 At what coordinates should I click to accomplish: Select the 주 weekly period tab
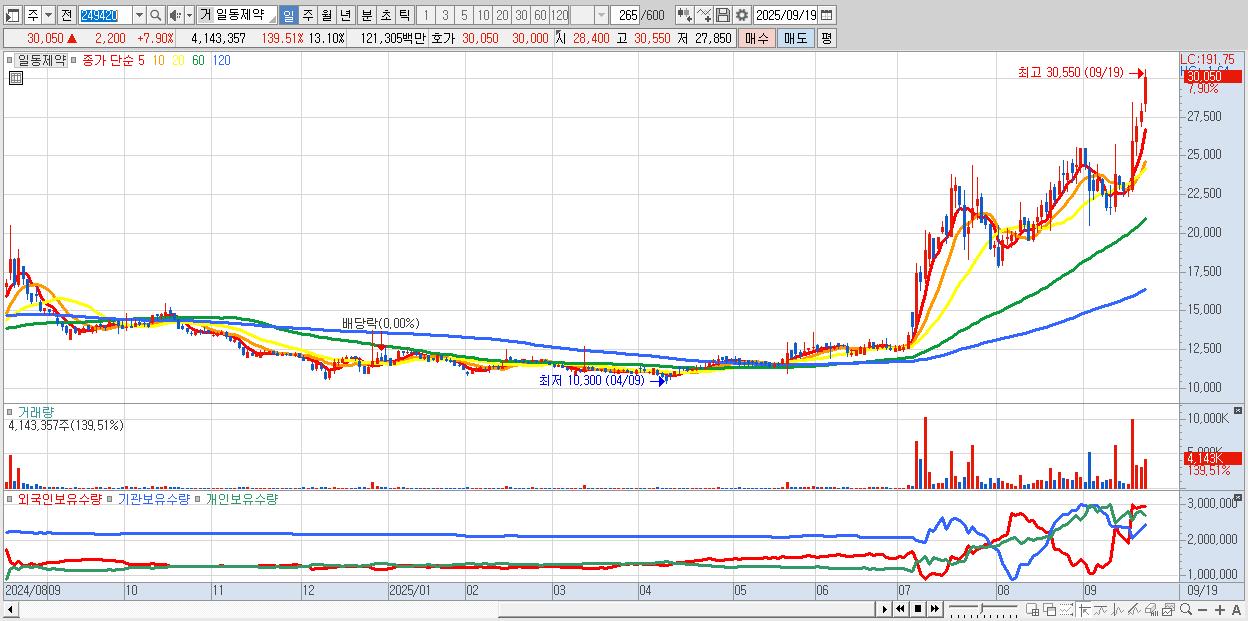point(307,15)
